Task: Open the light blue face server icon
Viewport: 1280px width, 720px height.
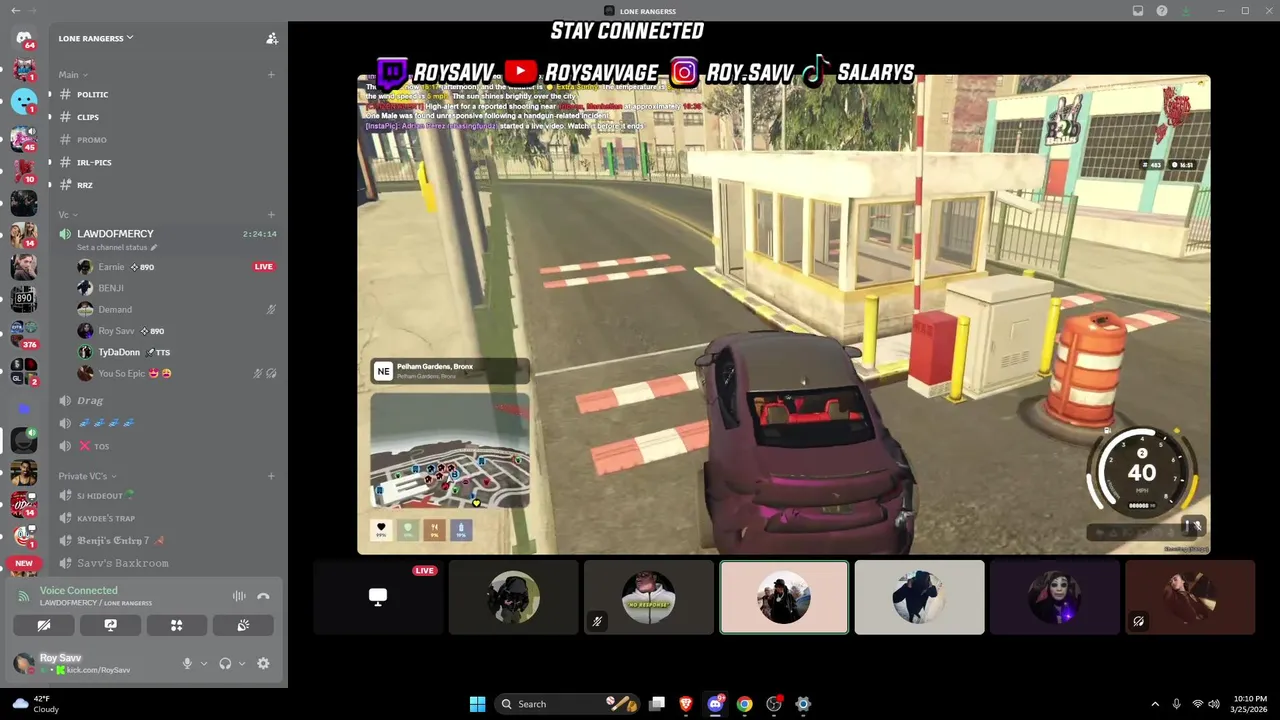Action: (x=24, y=101)
